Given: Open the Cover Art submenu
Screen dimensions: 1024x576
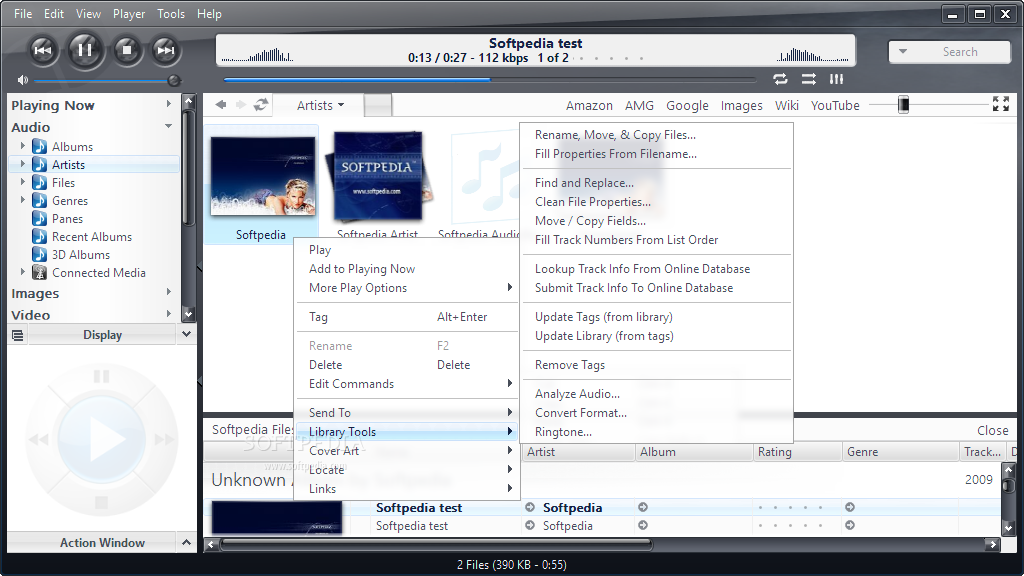Looking at the screenshot, I should [407, 451].
